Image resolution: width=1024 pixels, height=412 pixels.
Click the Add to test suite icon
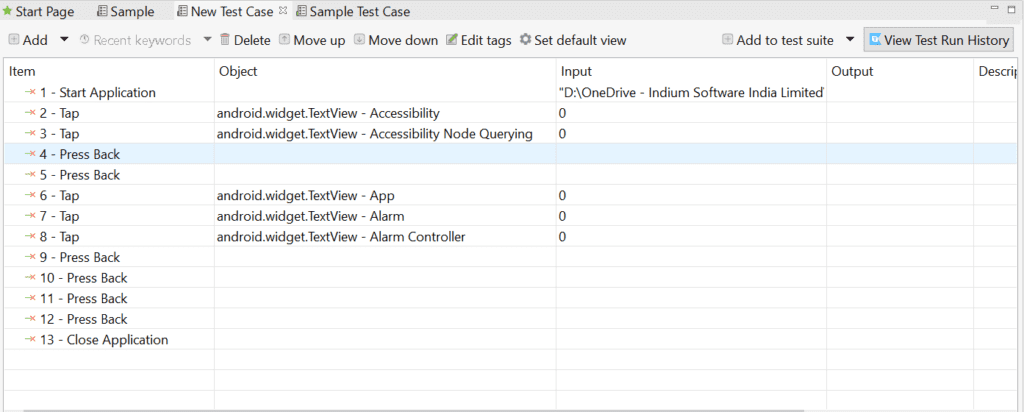pos(727,40)
